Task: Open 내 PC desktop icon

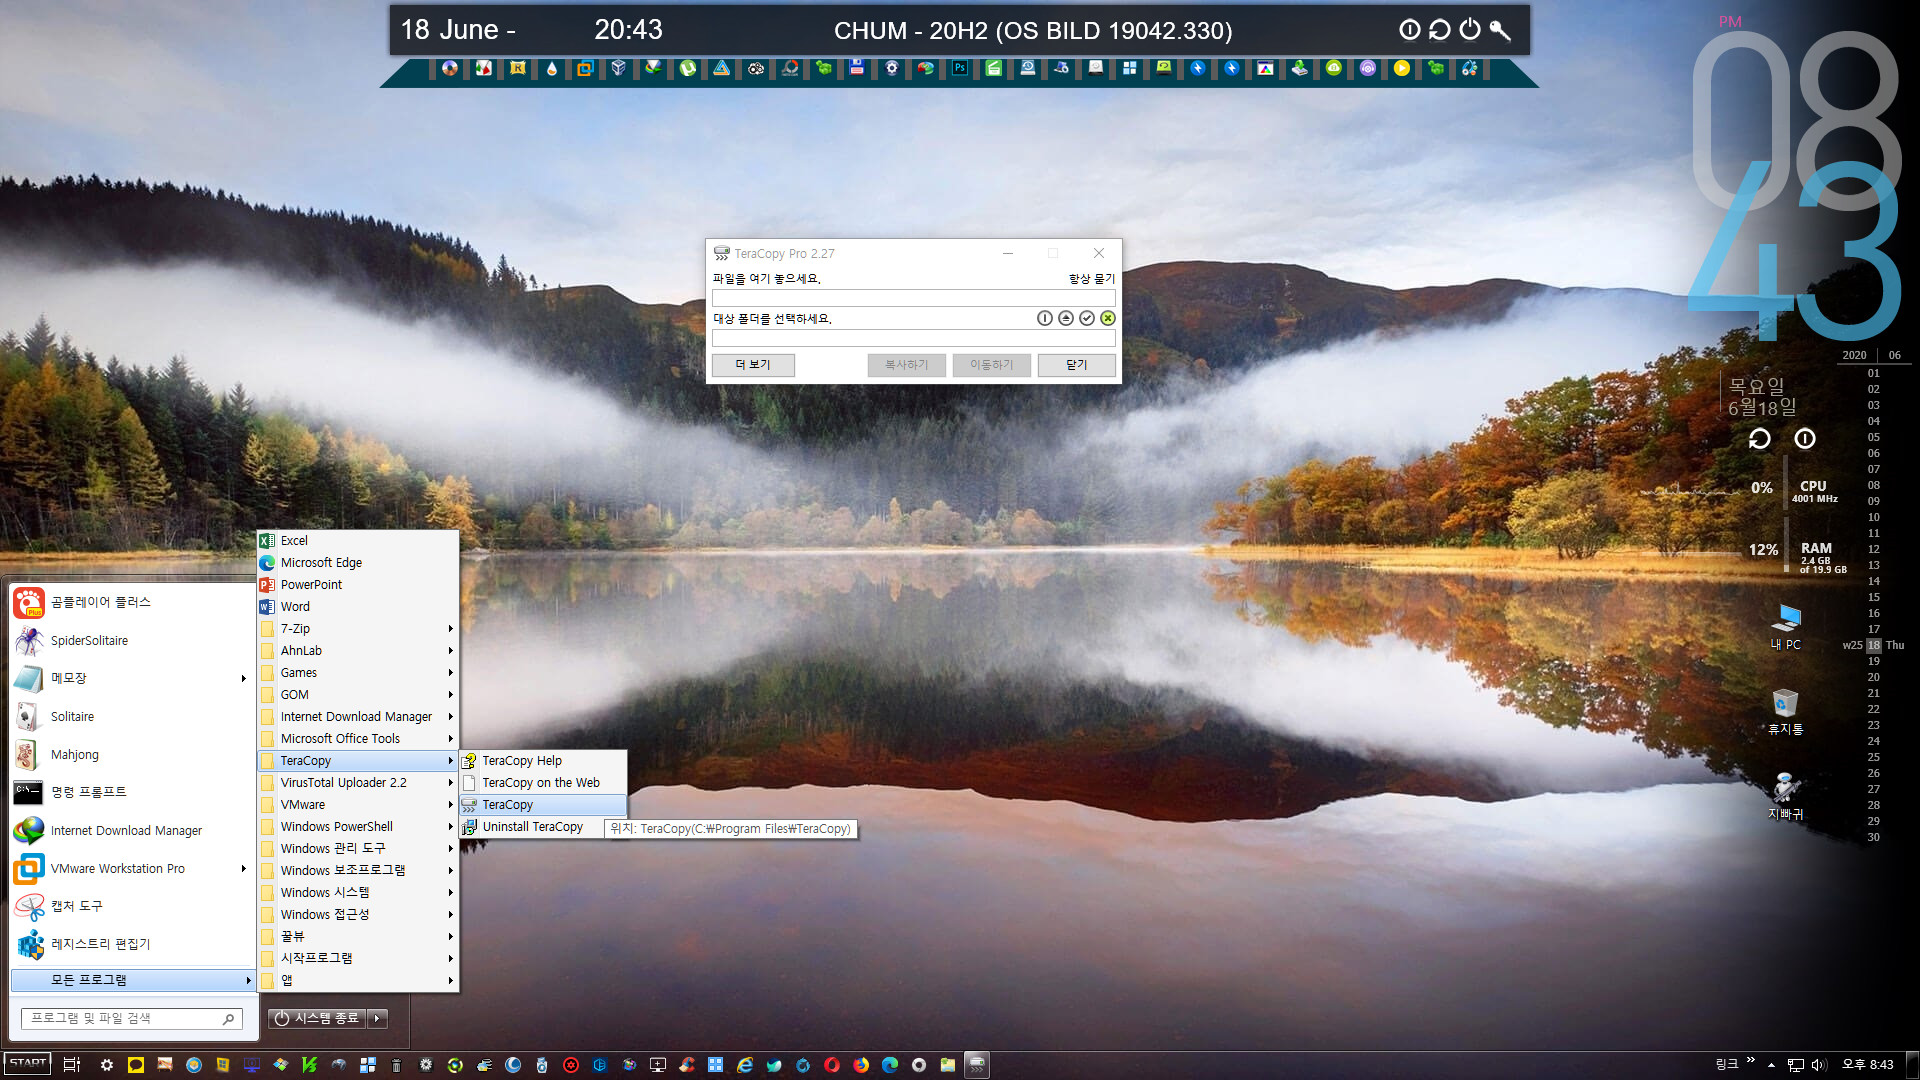Action: coord(1786,627)
